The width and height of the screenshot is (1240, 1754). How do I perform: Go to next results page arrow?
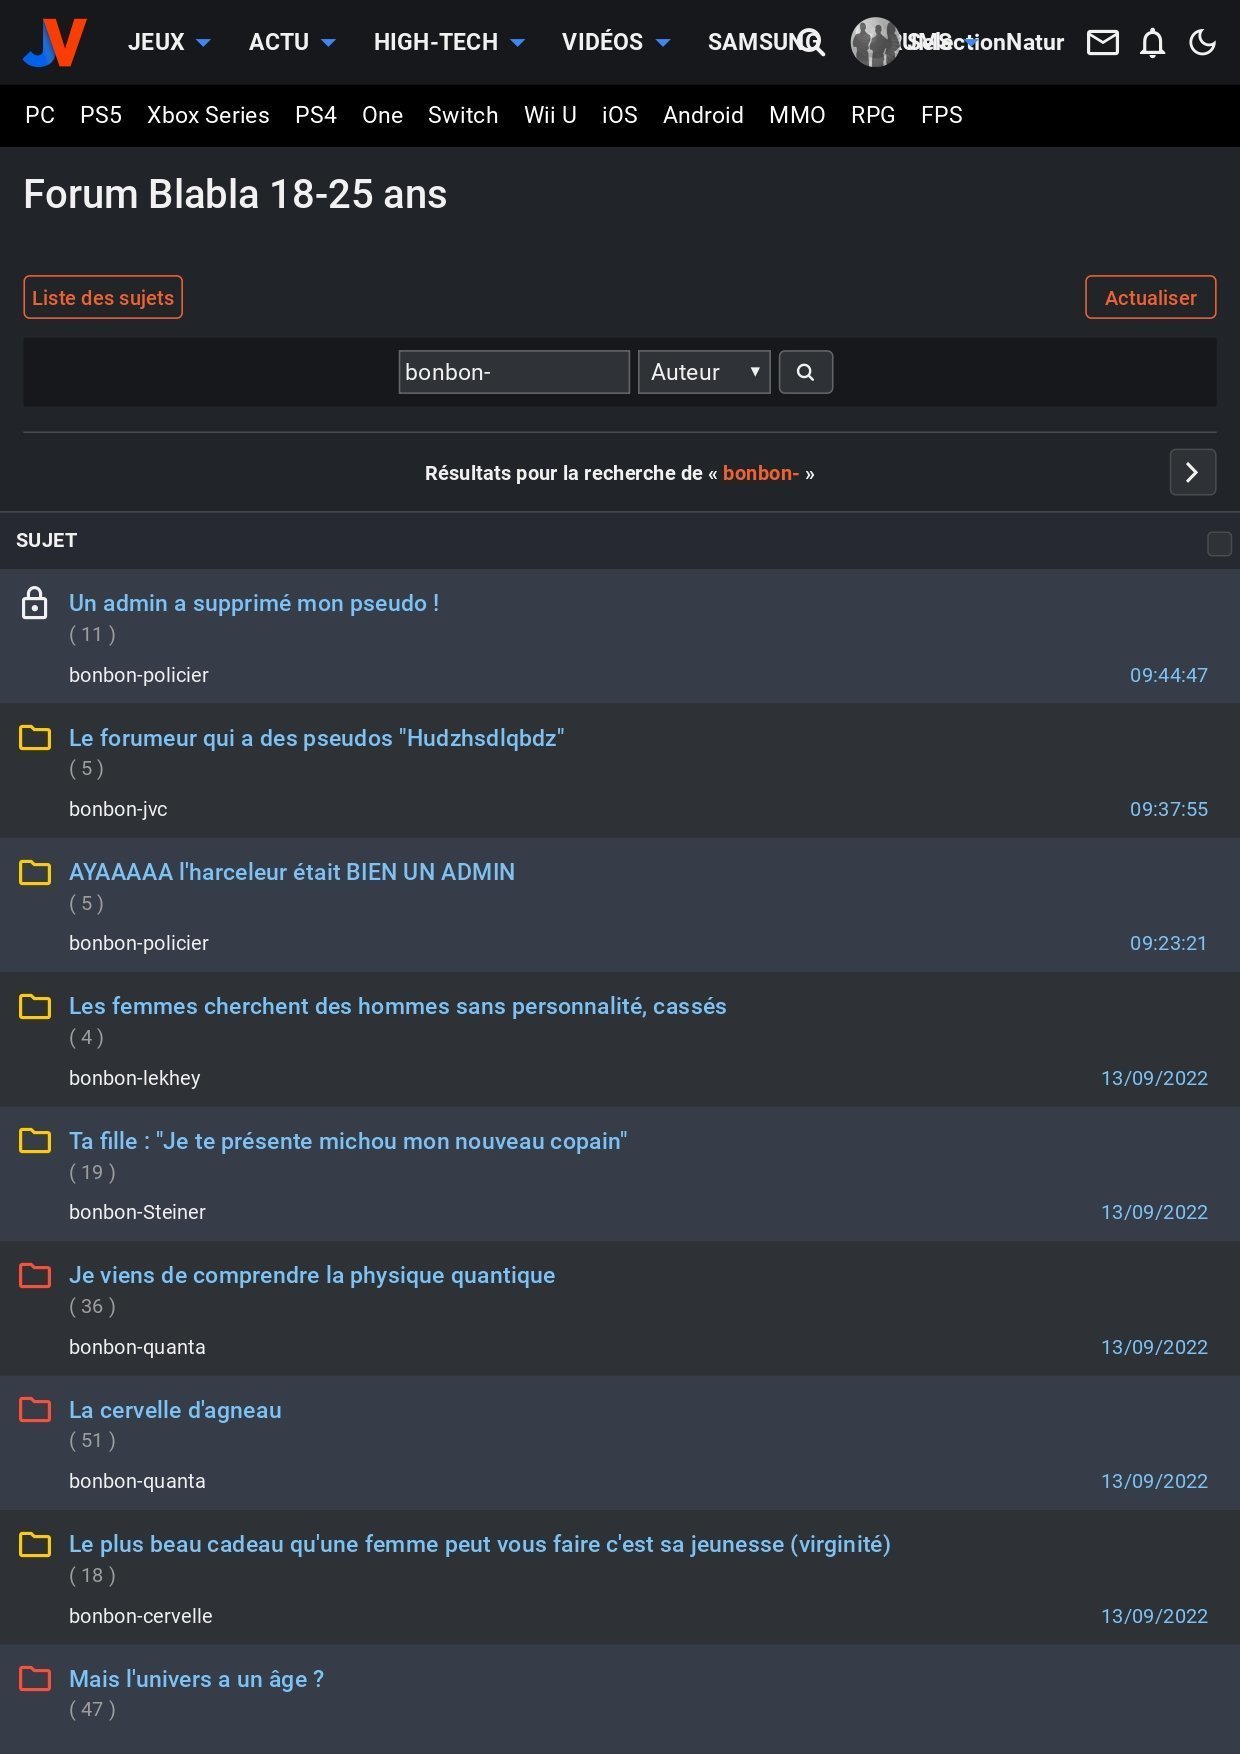click(1192, 472)
